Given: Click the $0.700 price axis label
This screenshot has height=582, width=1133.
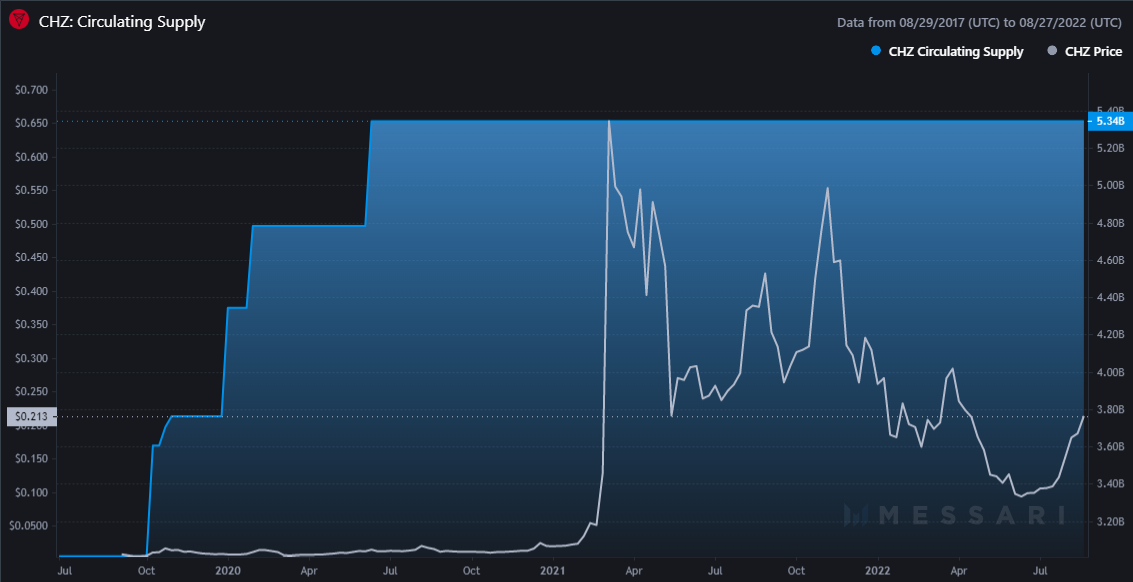Looking at the screenshot, I should point(31,90).
